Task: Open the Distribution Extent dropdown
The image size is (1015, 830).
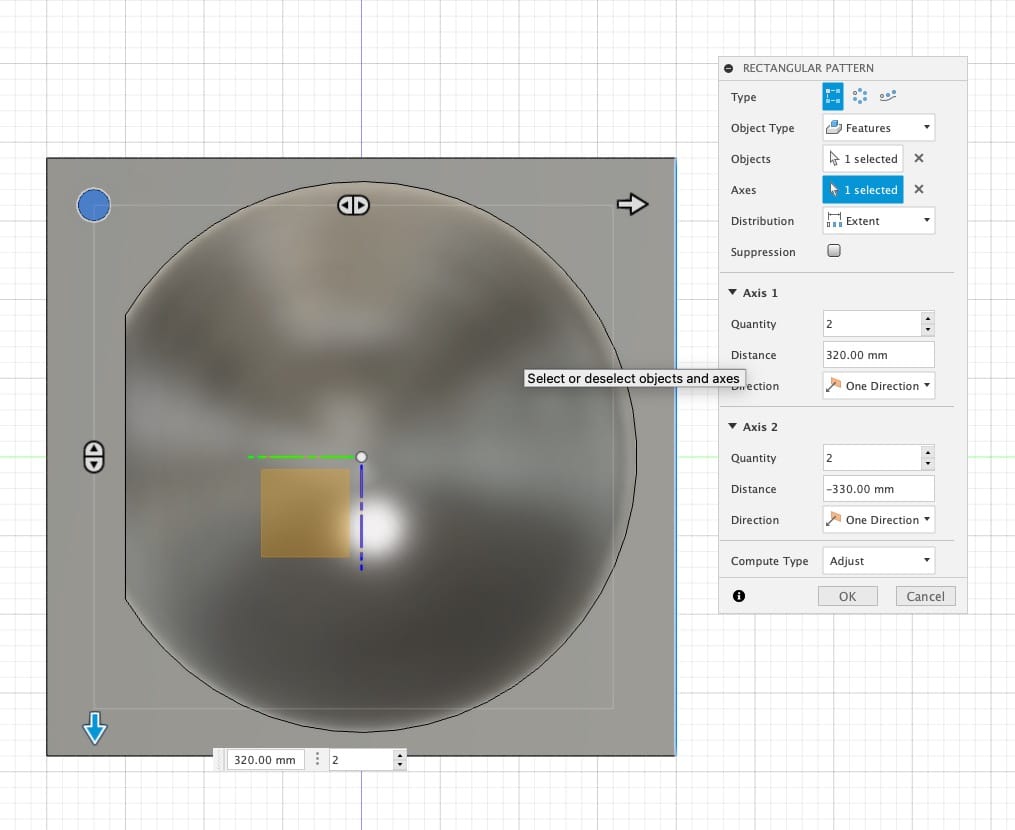Action: click(x=878, y=221)
